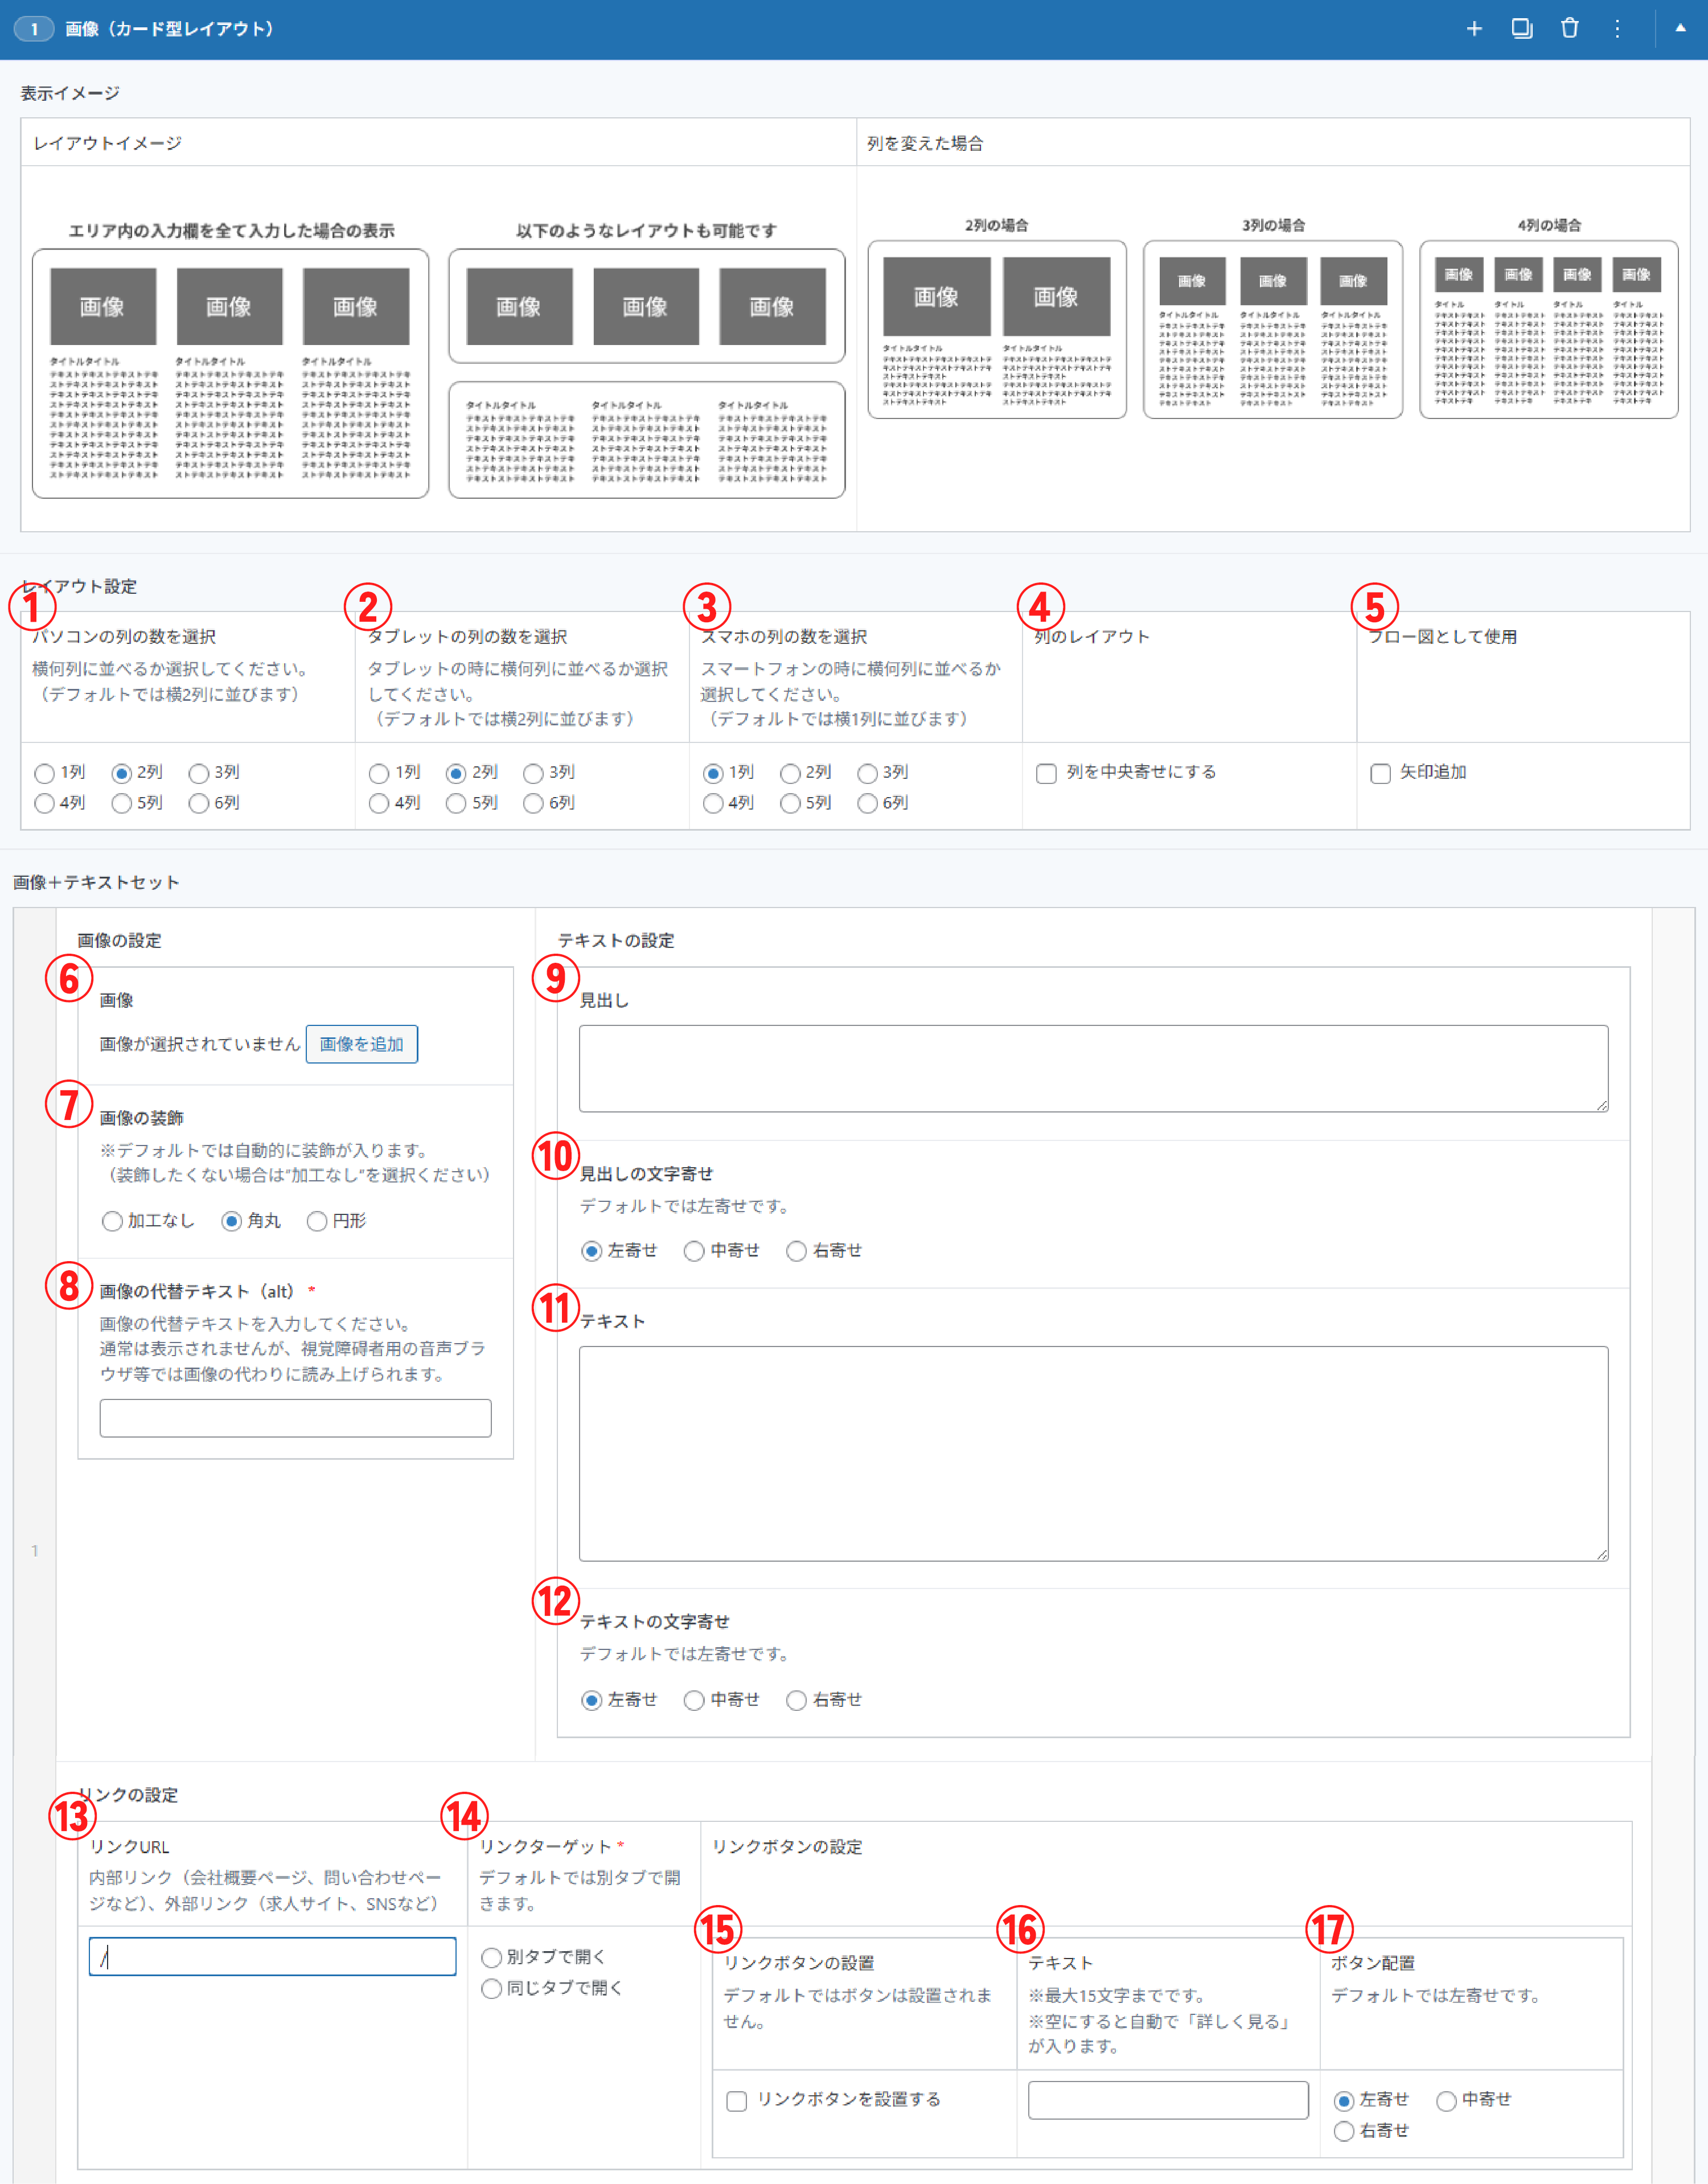Check the 矢印追加 checkbox
Viewport: 1708px width, 2184px height.
point(1380,773)
